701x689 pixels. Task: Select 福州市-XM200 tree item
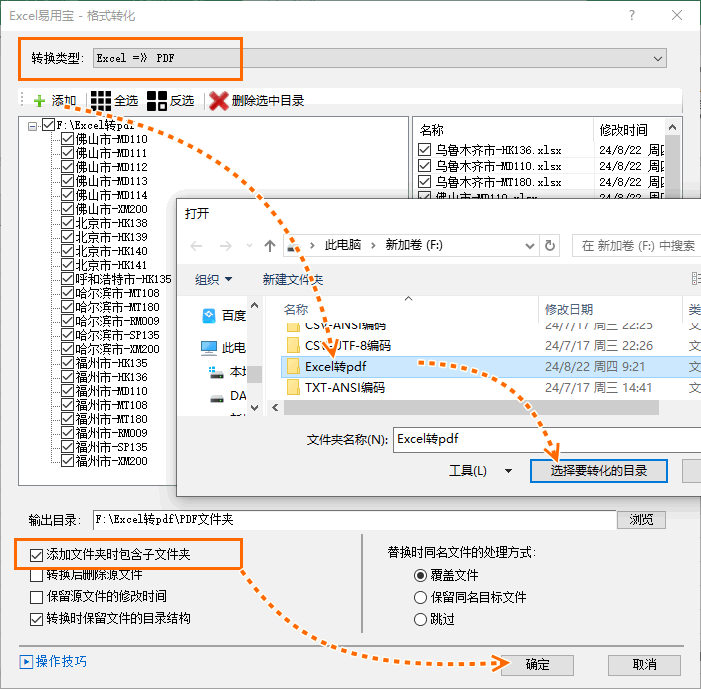(111, 461)
